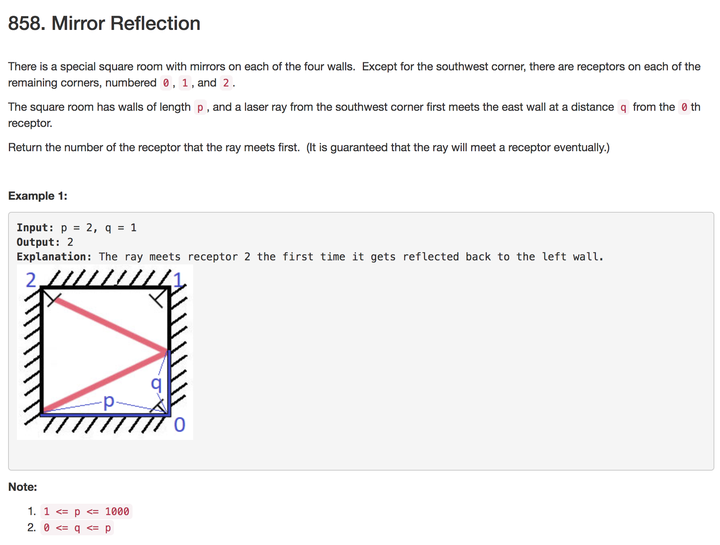Click the "1 <= p <= 1000" constraint
The width and height of the screenshot is (720, 545).
(x=86, y=512)
